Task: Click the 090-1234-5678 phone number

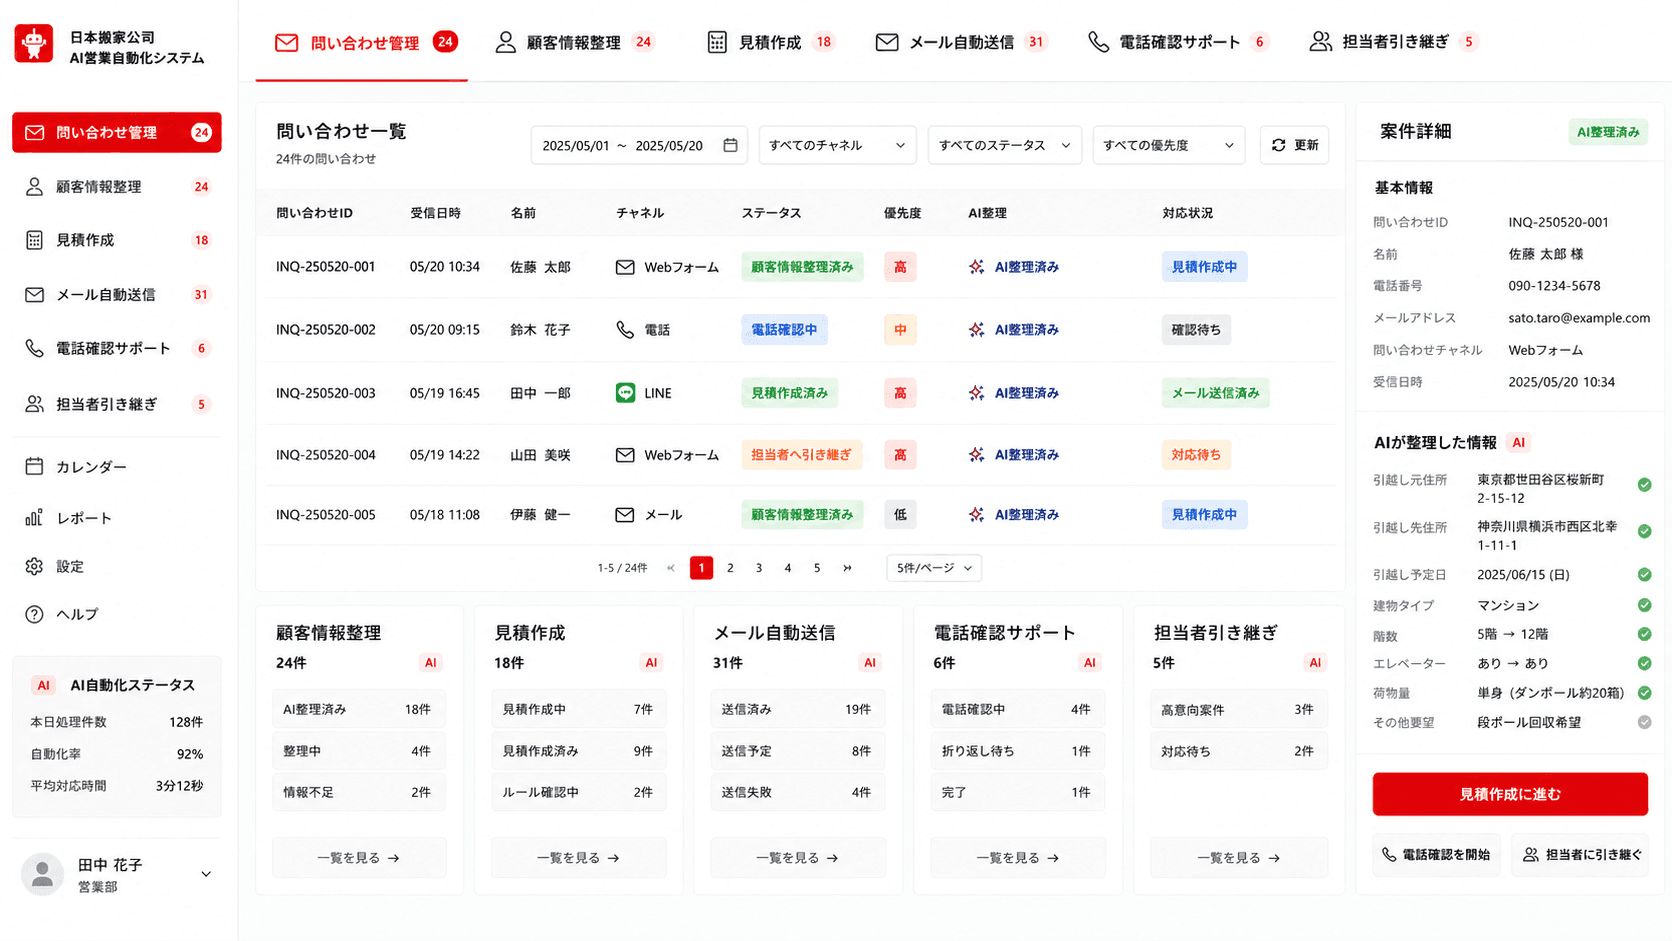Action: click(x=1554, y=286)
